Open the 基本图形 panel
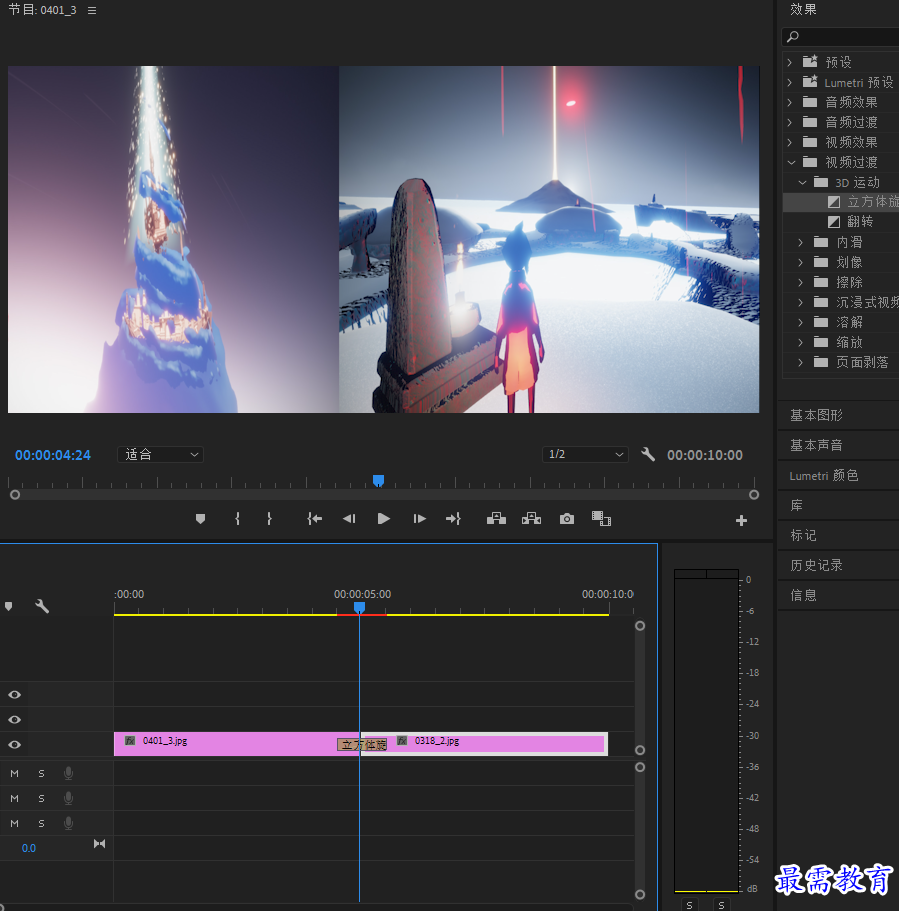 [x=816, y=415]
